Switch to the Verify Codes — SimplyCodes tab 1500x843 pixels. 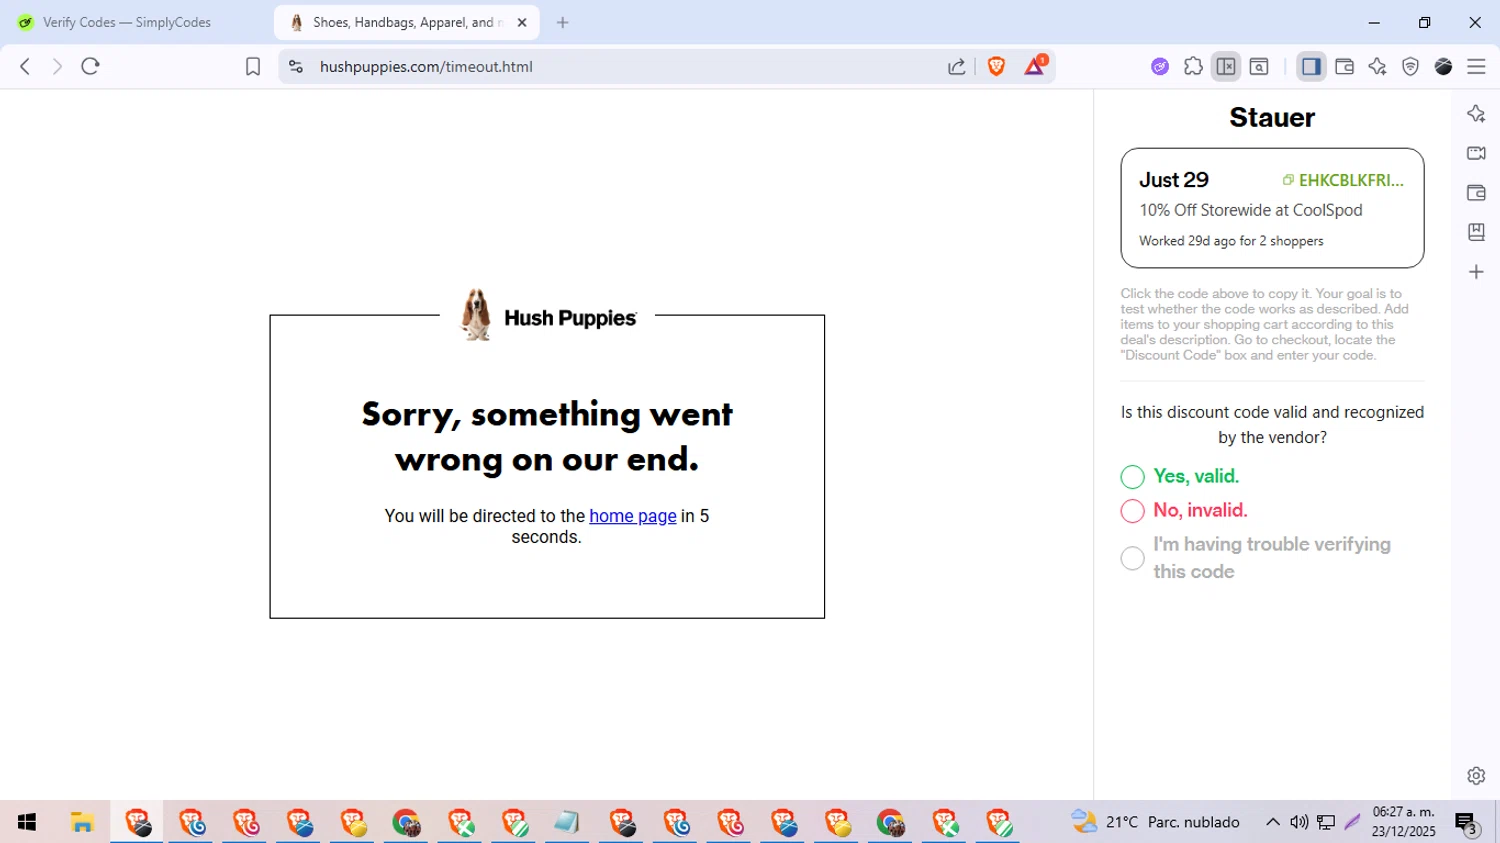click(x=127, y=22)
